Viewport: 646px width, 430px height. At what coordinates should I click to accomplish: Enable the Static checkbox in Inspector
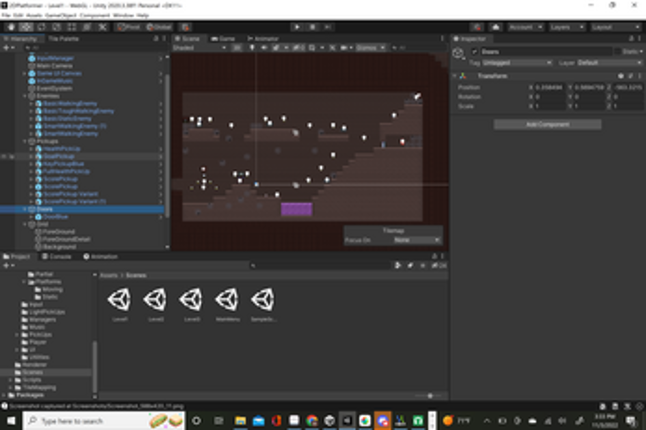point(618,51)
